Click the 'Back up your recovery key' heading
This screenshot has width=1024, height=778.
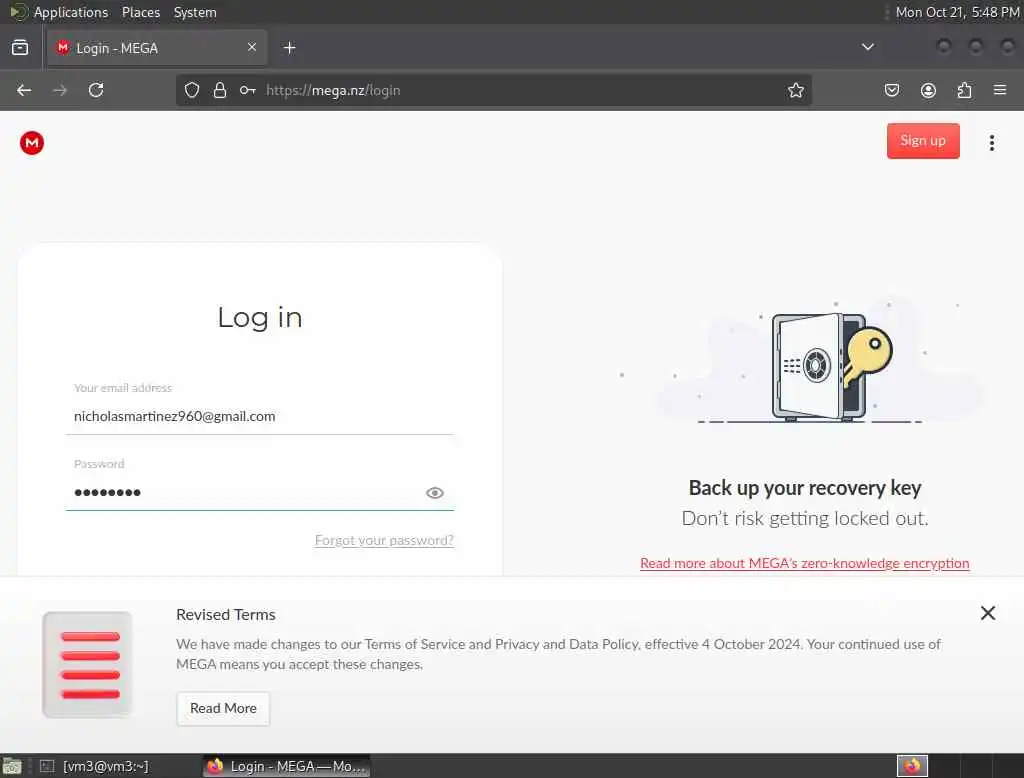coord(805,488)
